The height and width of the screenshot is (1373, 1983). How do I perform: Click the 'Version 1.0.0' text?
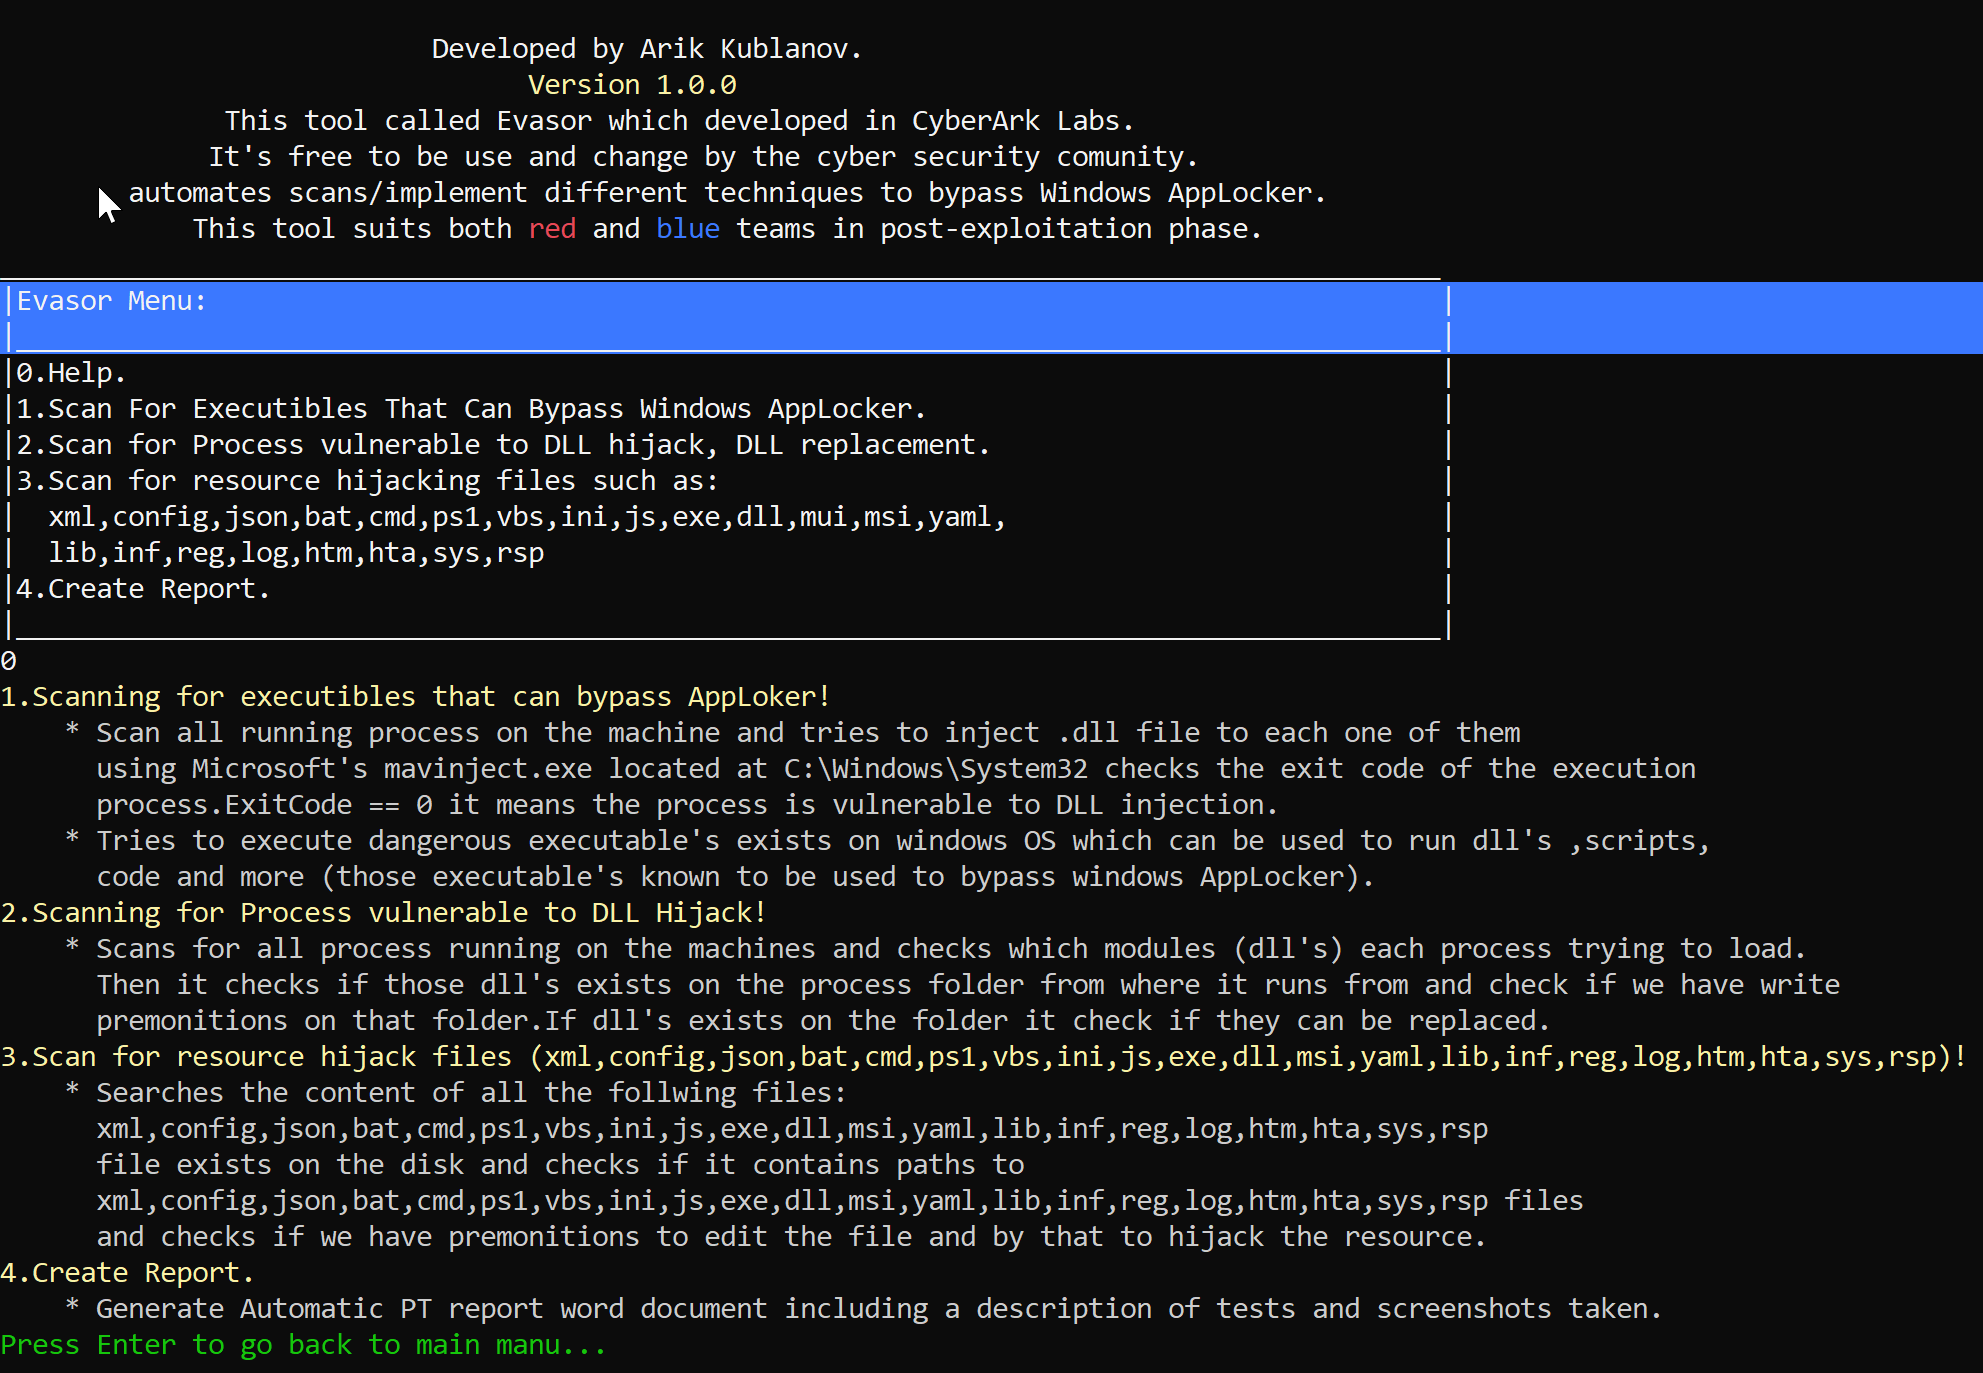tap(632, 85)
